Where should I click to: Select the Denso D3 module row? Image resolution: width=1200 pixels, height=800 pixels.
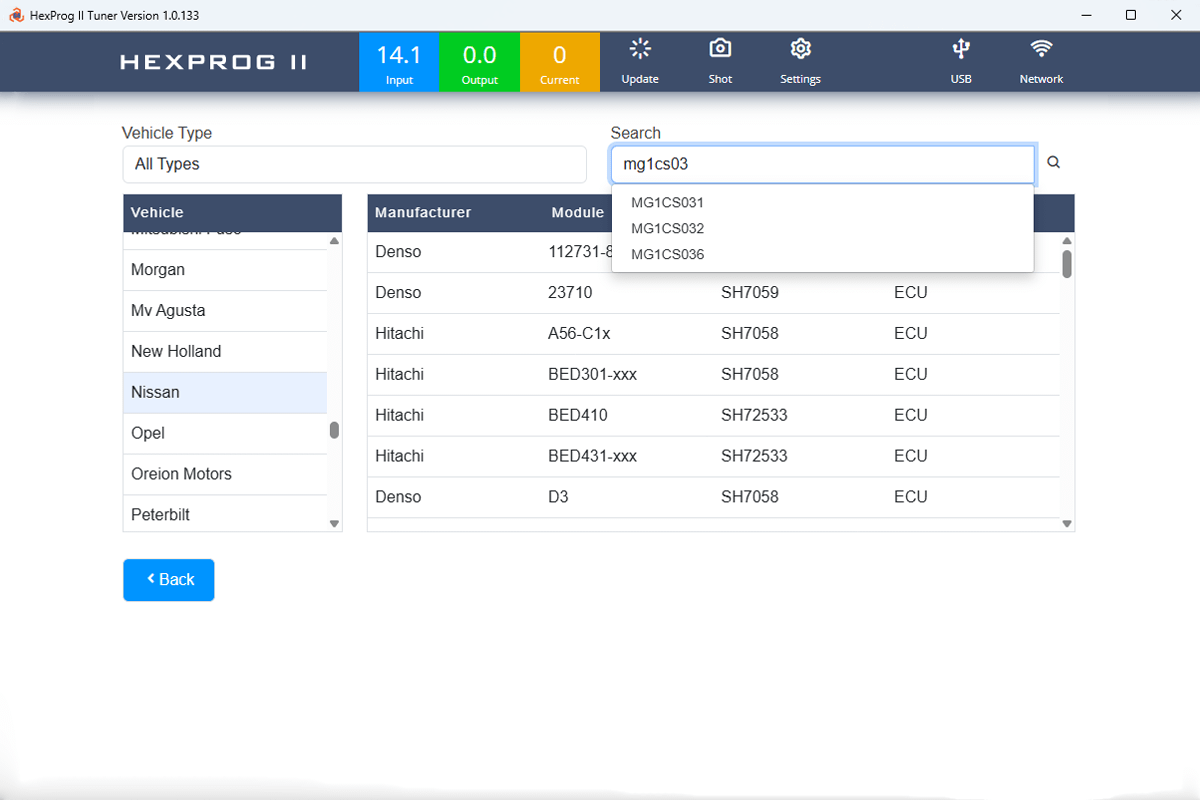(714, 498)
